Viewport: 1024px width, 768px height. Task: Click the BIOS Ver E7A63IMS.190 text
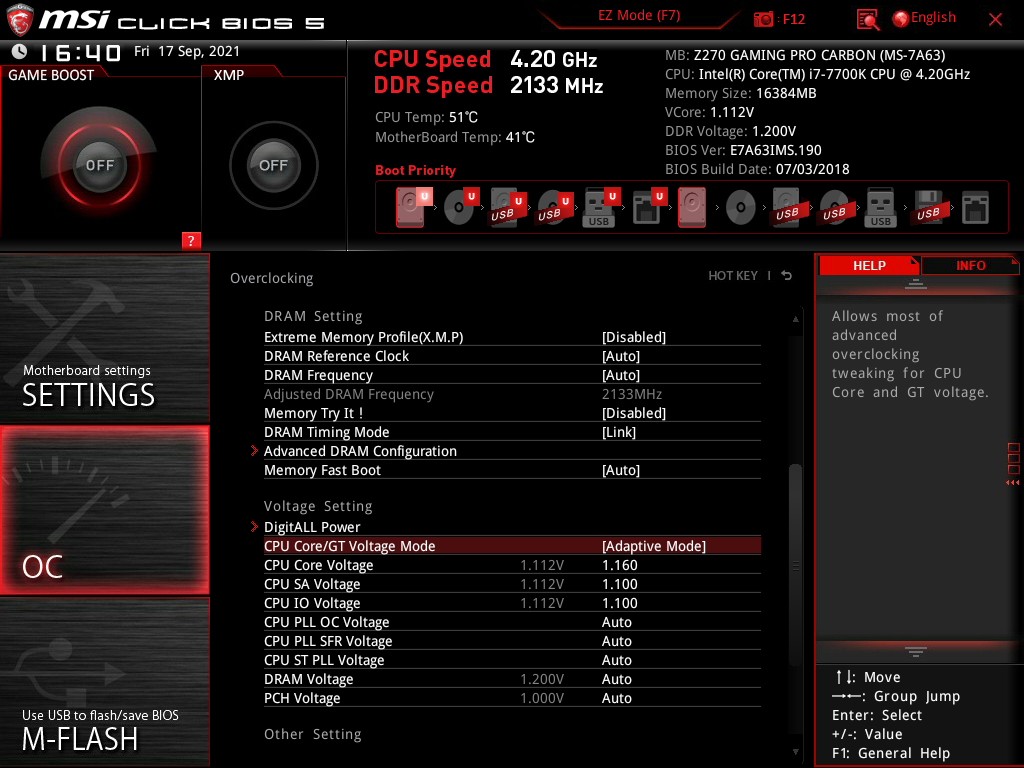point(743,150)
